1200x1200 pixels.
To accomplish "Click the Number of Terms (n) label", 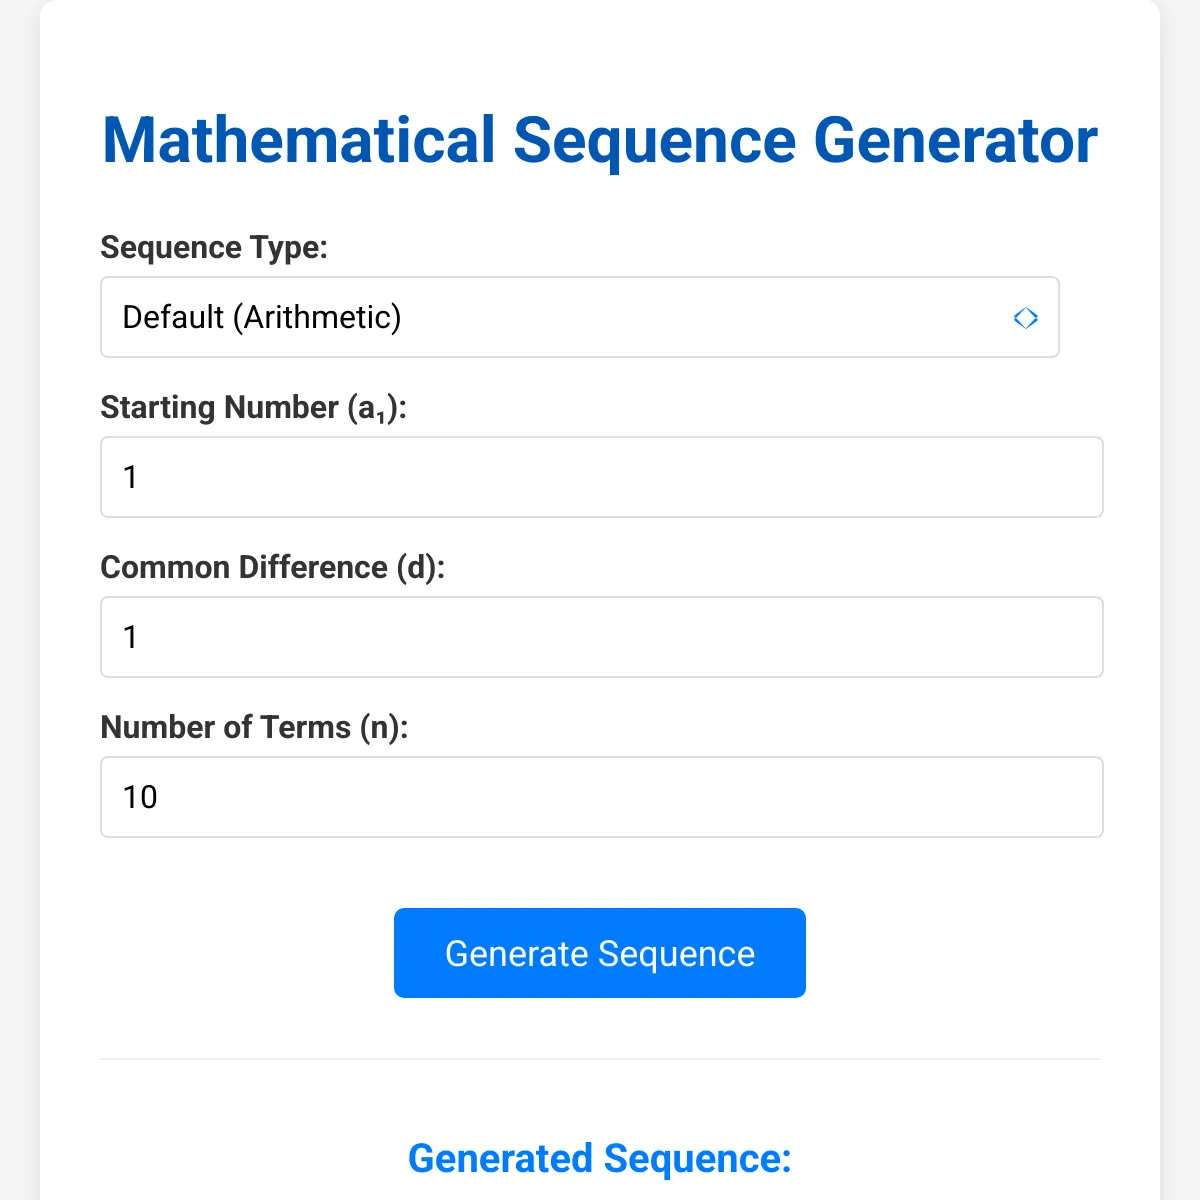I will click(x=255, y=727).
